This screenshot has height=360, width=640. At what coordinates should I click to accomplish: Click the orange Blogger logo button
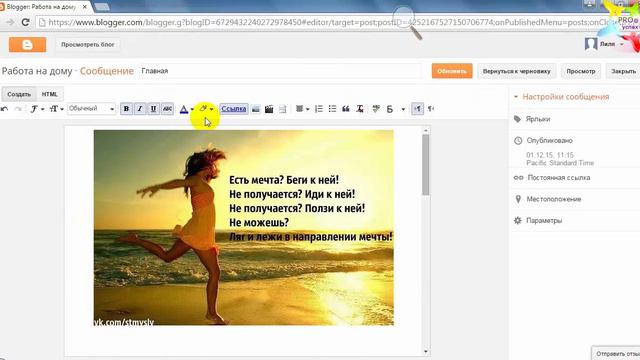pyautogui.click(x=27, y=45)
